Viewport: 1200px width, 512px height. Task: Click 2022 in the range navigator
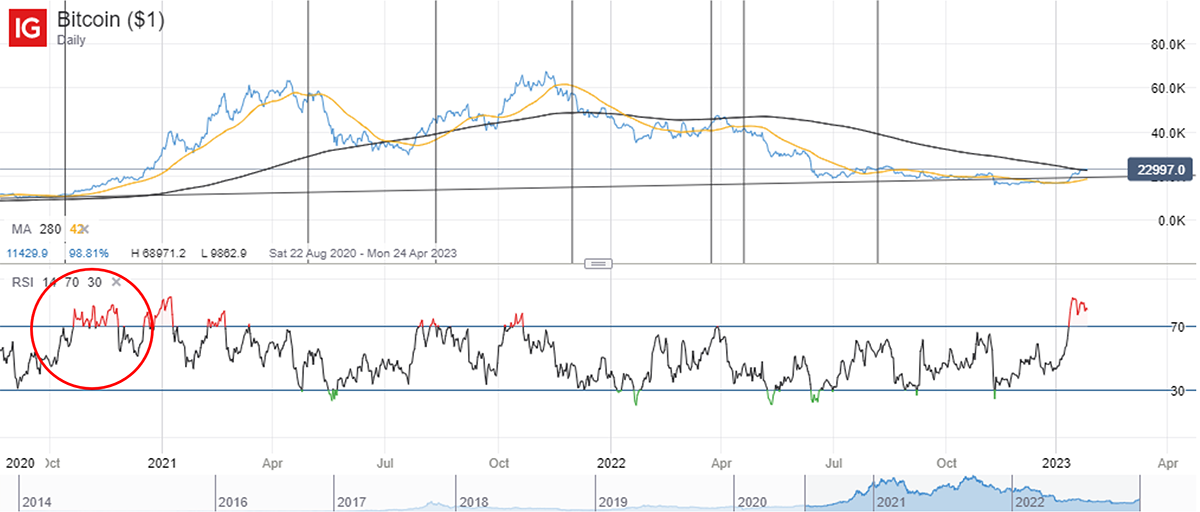coord(1030,501)
